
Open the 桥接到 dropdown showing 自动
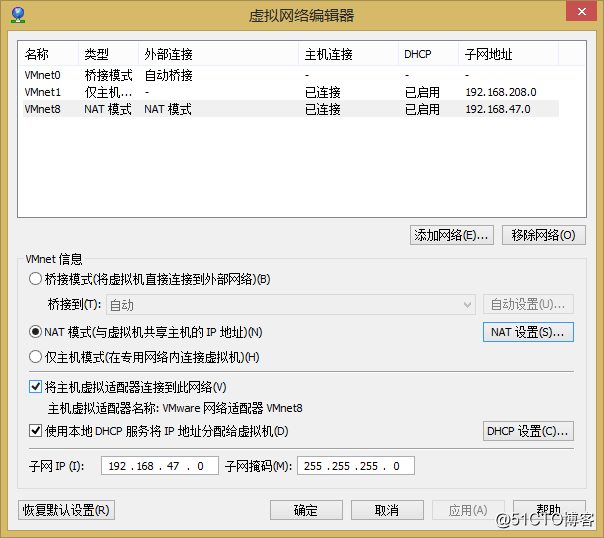291,305
